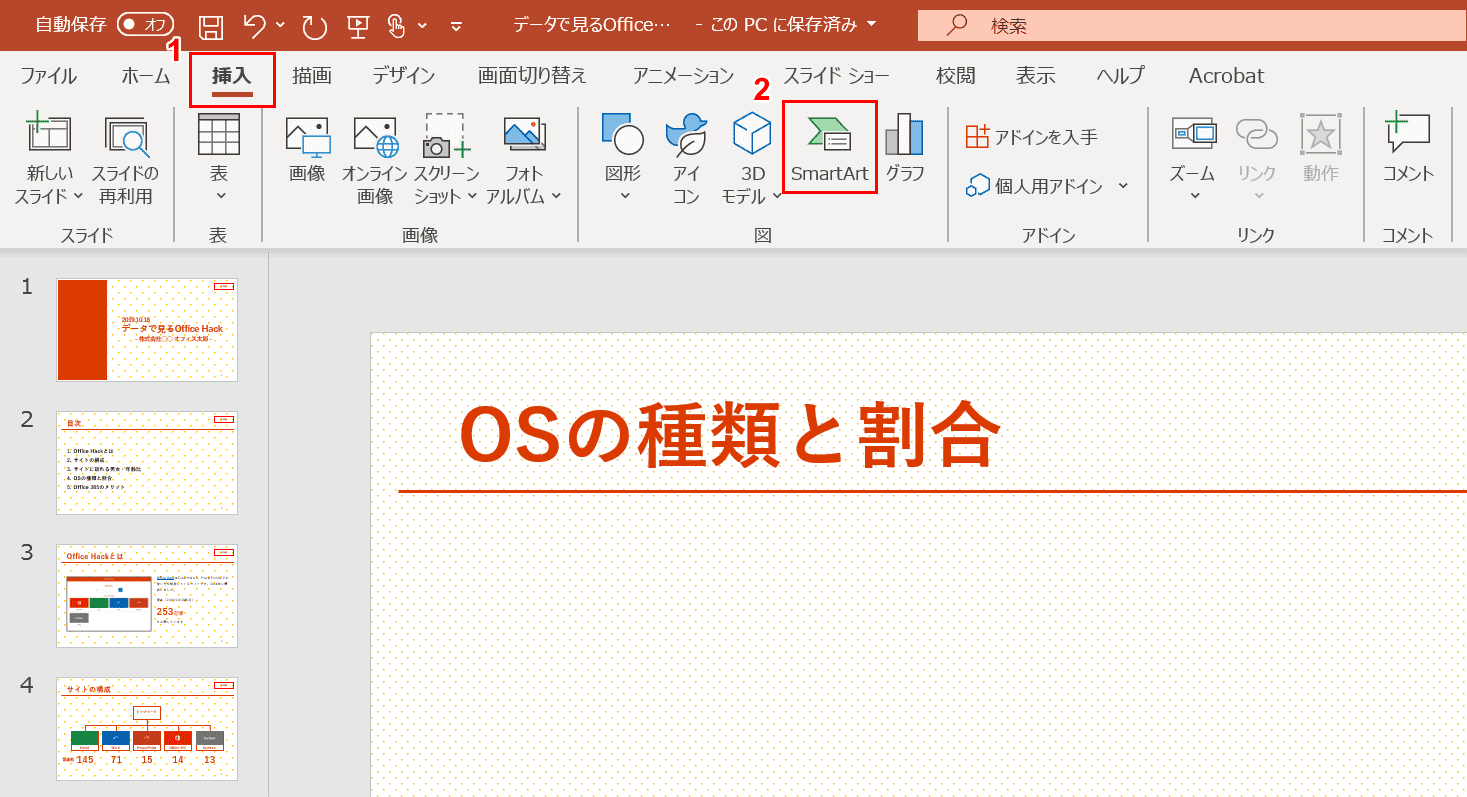1467x797 pixels.
Task: Select slide 2 目次 thumbnail
Action: point(147,462)
